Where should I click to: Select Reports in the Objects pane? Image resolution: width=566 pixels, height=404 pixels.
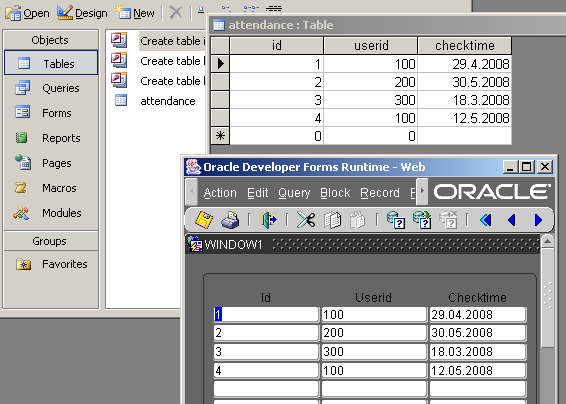click(51, 138)
